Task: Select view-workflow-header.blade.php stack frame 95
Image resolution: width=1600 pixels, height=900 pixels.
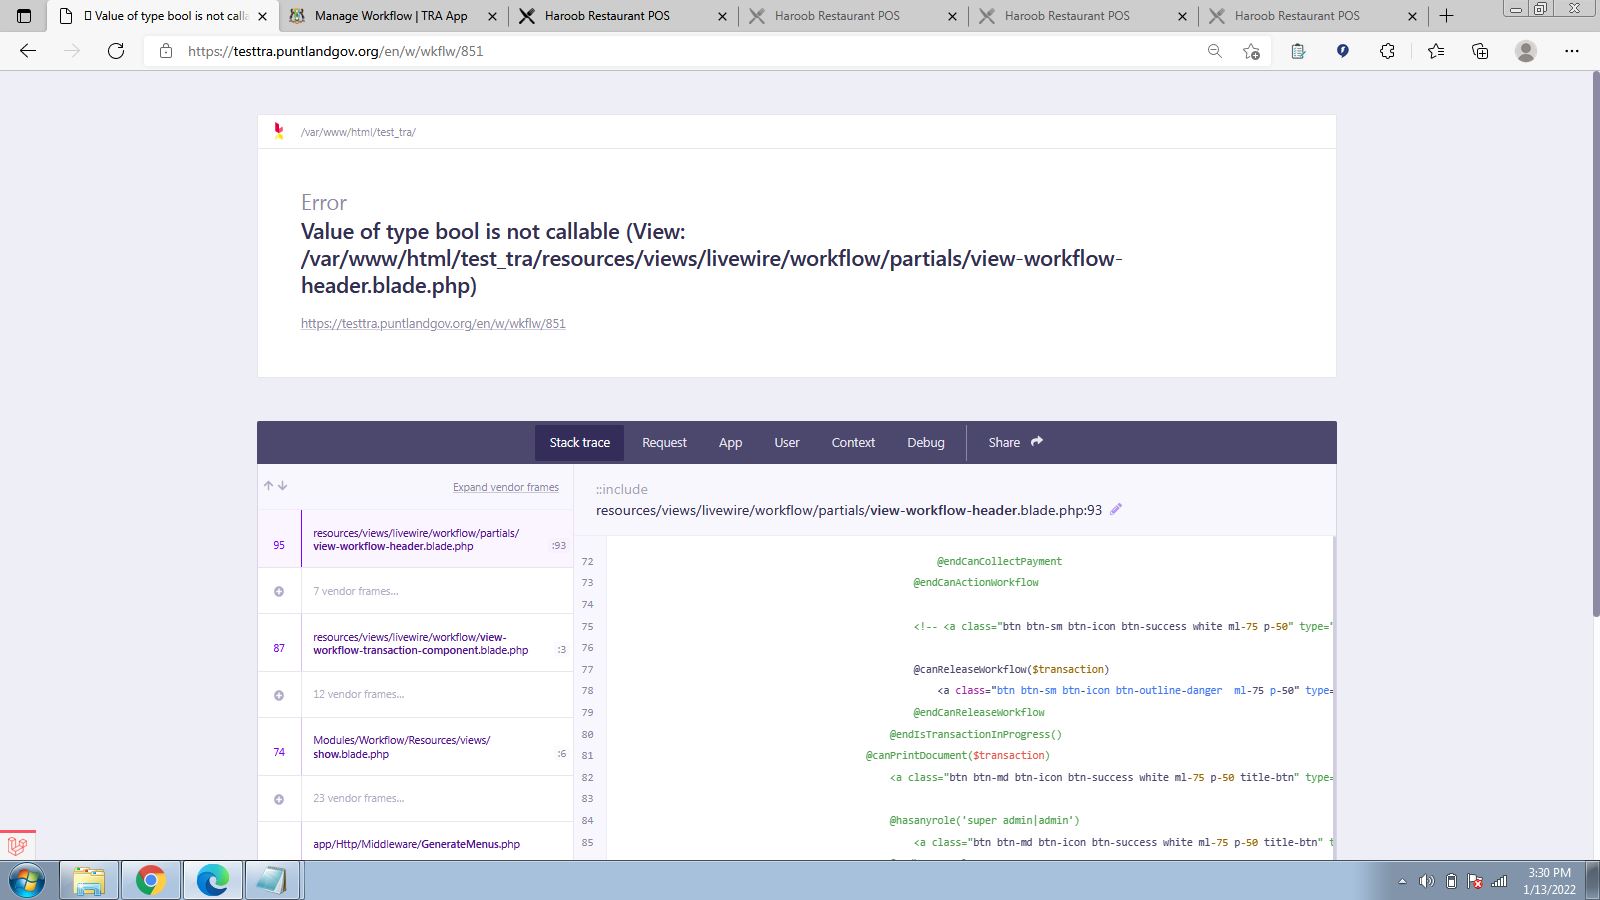Action: 415,539
